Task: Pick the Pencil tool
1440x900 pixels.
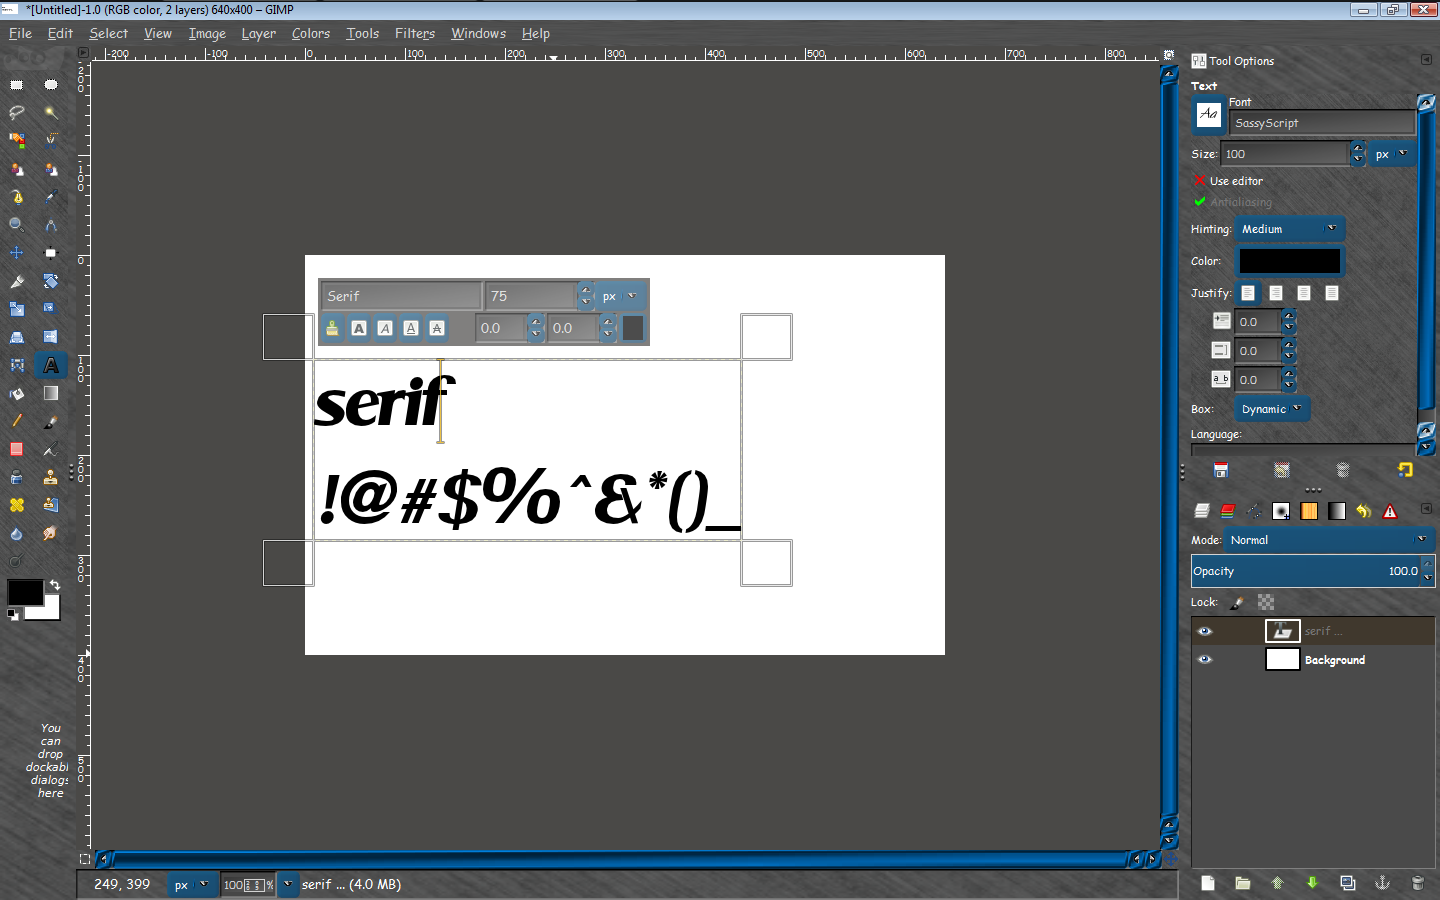Action: point(17,421)
